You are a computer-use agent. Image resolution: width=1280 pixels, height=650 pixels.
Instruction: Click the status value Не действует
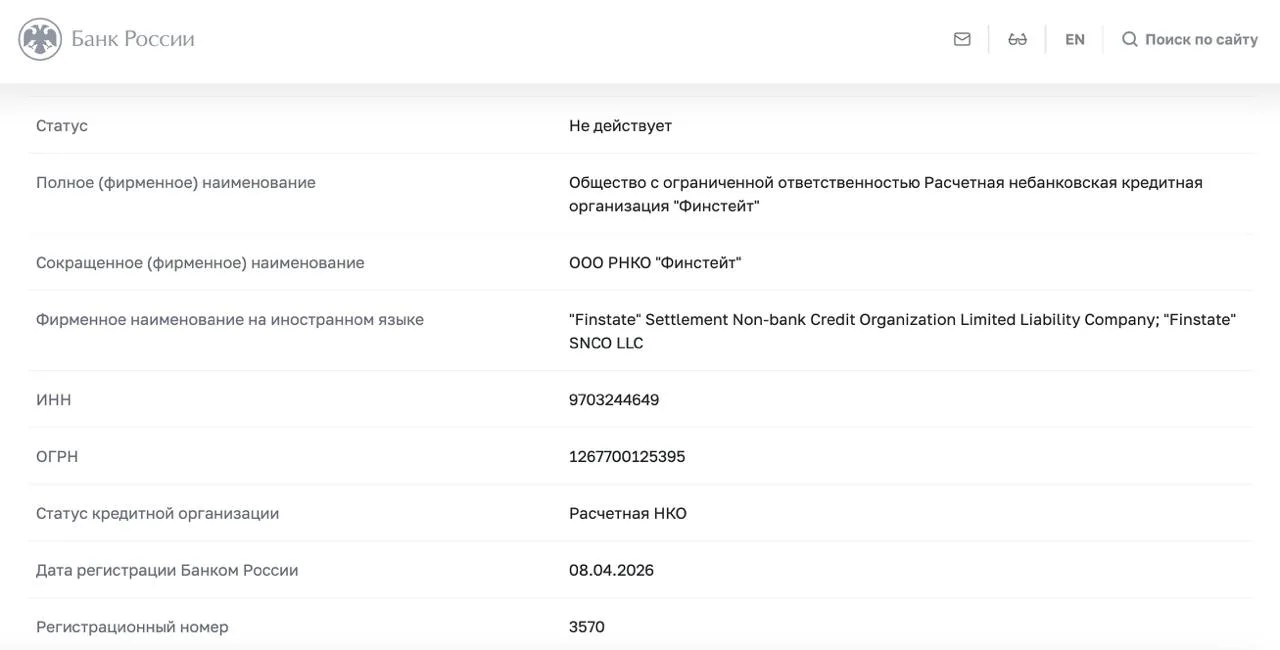pyautogui.click(x=620, y=126)
